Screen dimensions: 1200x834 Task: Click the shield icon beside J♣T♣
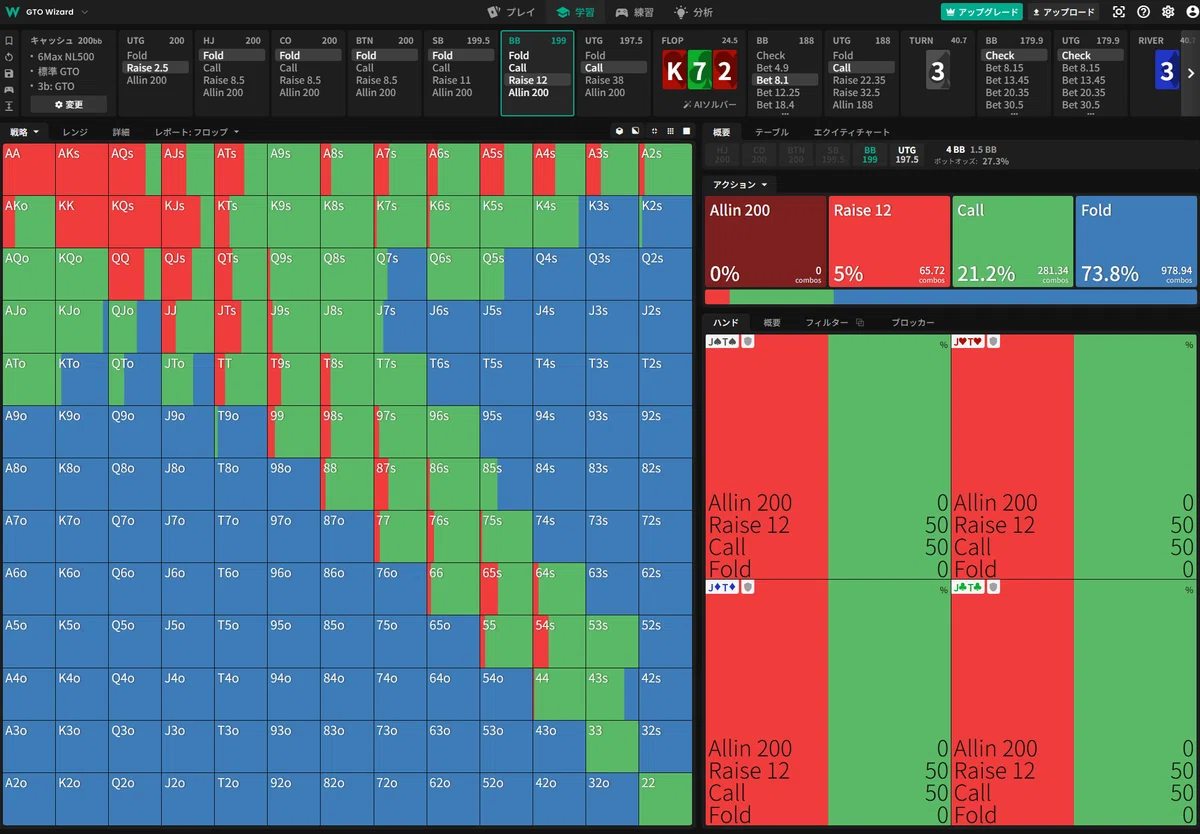click(993, 587)
